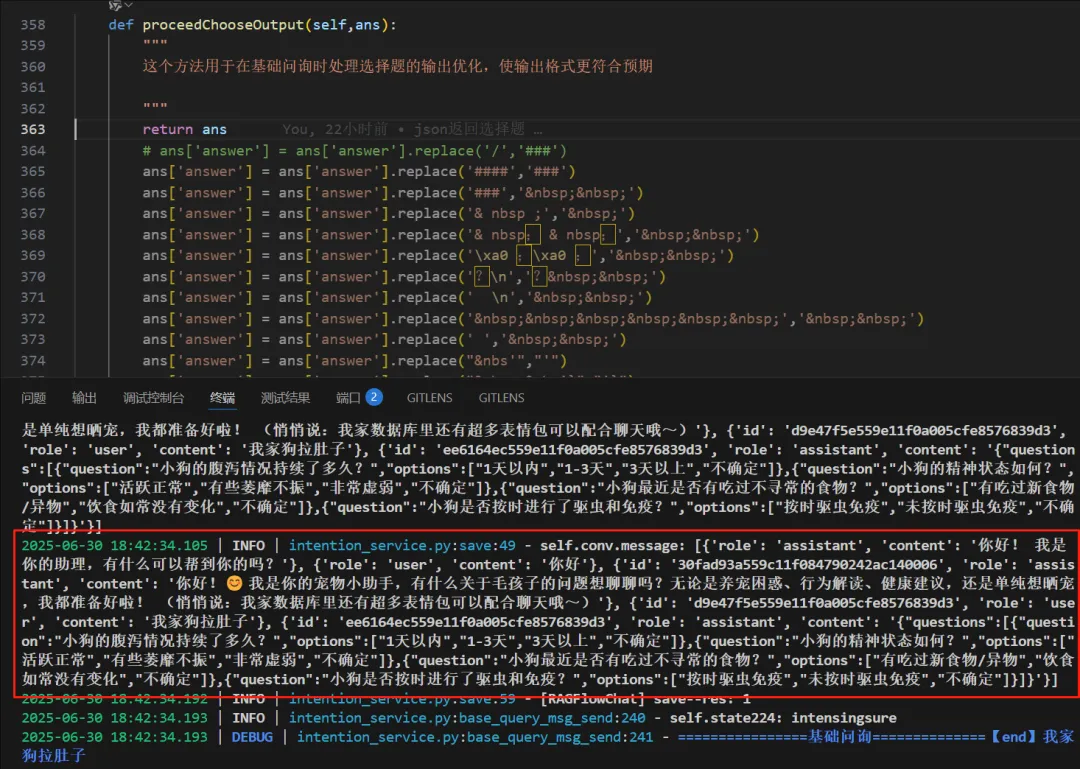The height and width of the screenshot is (769, 1080).
Task: Click line number 363 in the gutter
Action: click(x=32, y=130)
